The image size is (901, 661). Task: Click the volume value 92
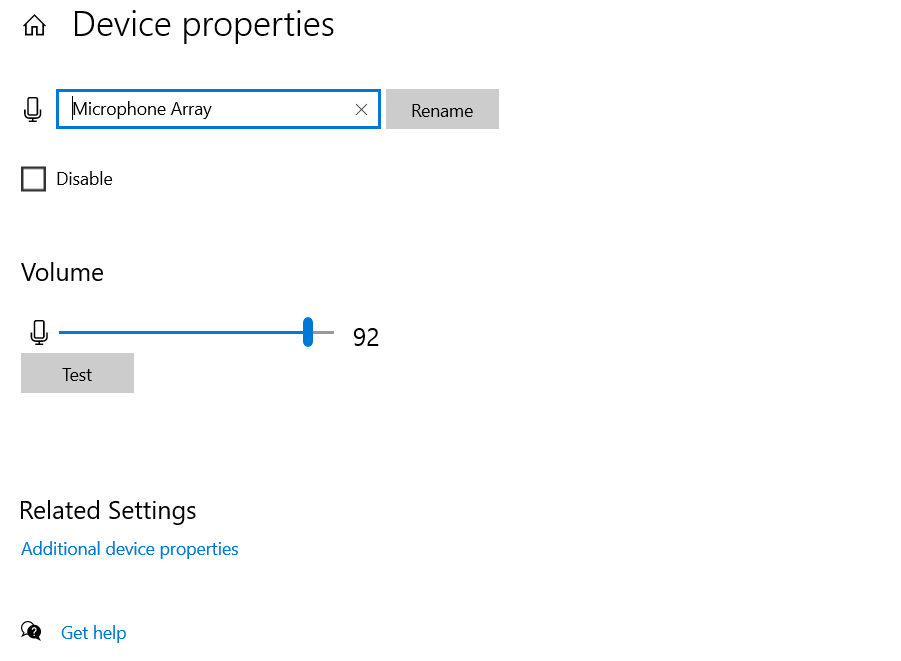[x=366, y=338]
